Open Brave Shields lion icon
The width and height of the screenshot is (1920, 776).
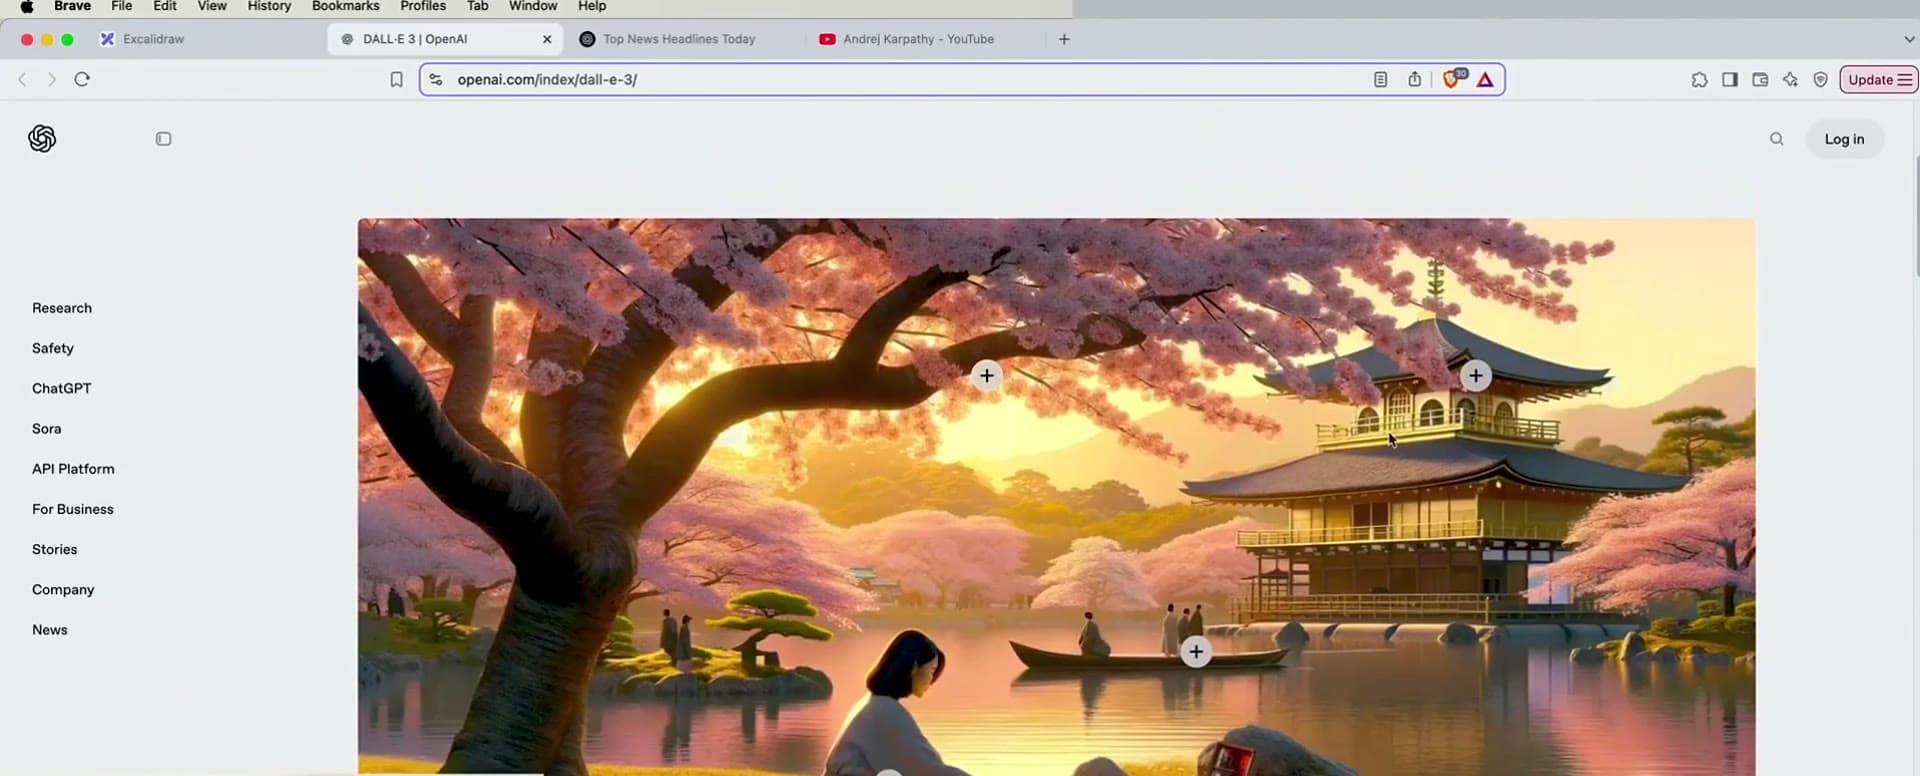click(1453, 79)
